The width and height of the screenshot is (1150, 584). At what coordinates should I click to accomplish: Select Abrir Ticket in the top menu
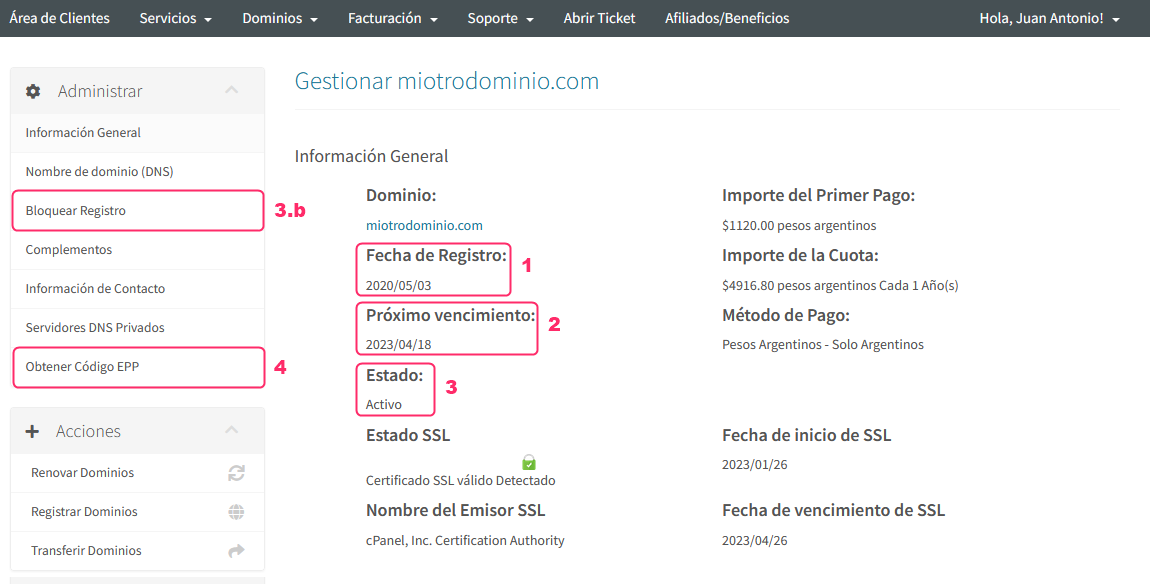tap(599, 18)
